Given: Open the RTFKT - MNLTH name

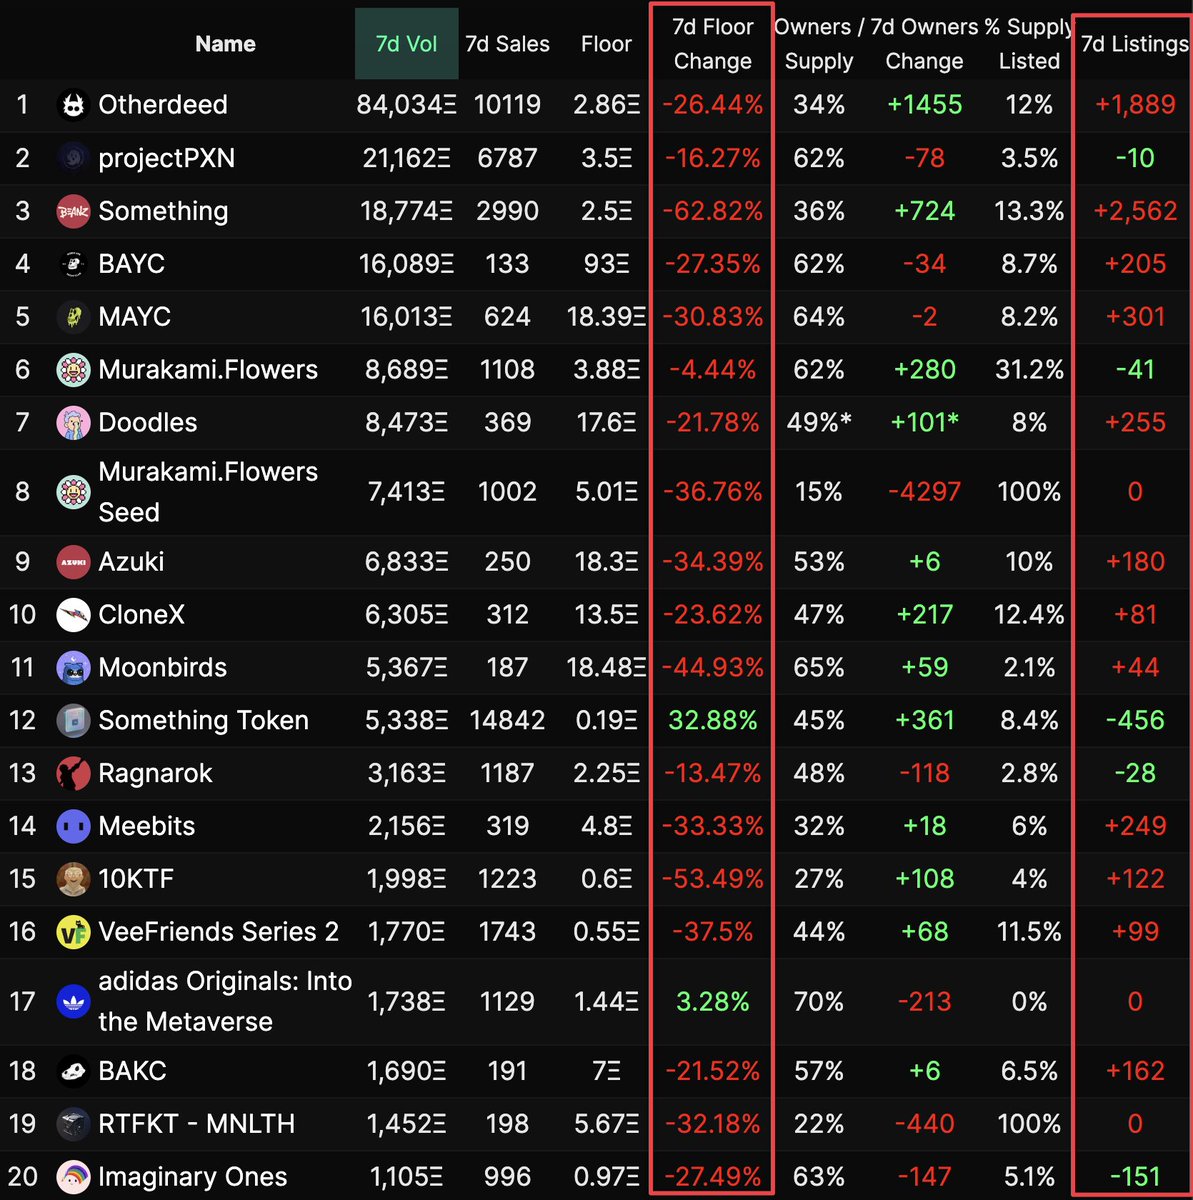Looking at the screenshot, I should tap(197, 1124).
